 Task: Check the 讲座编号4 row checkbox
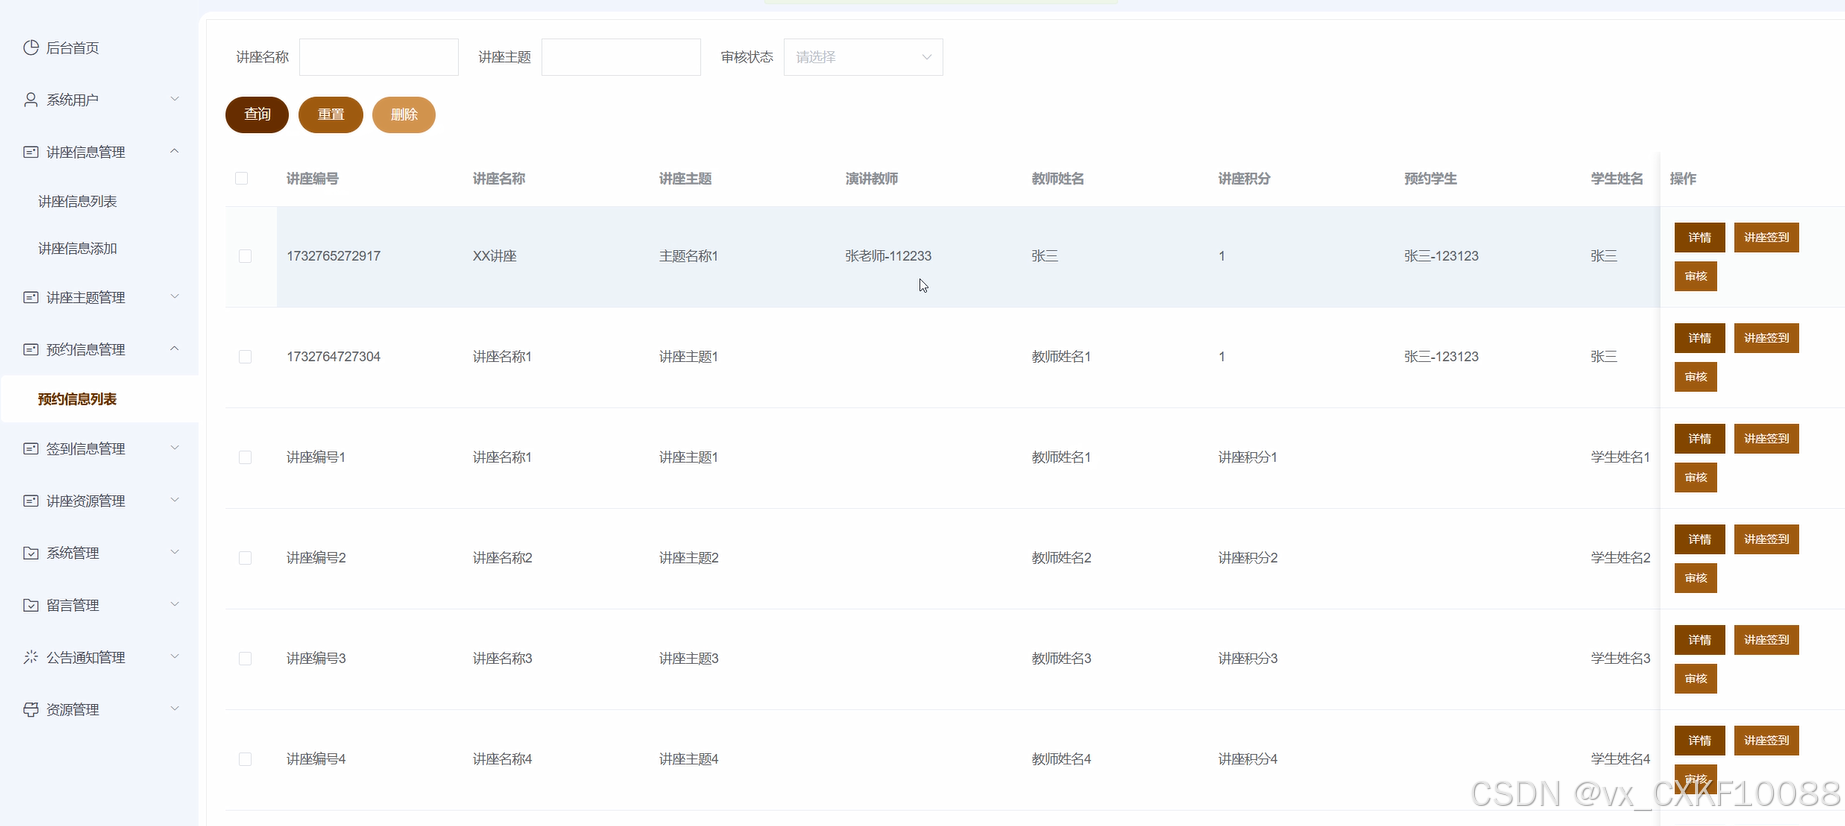245,759
